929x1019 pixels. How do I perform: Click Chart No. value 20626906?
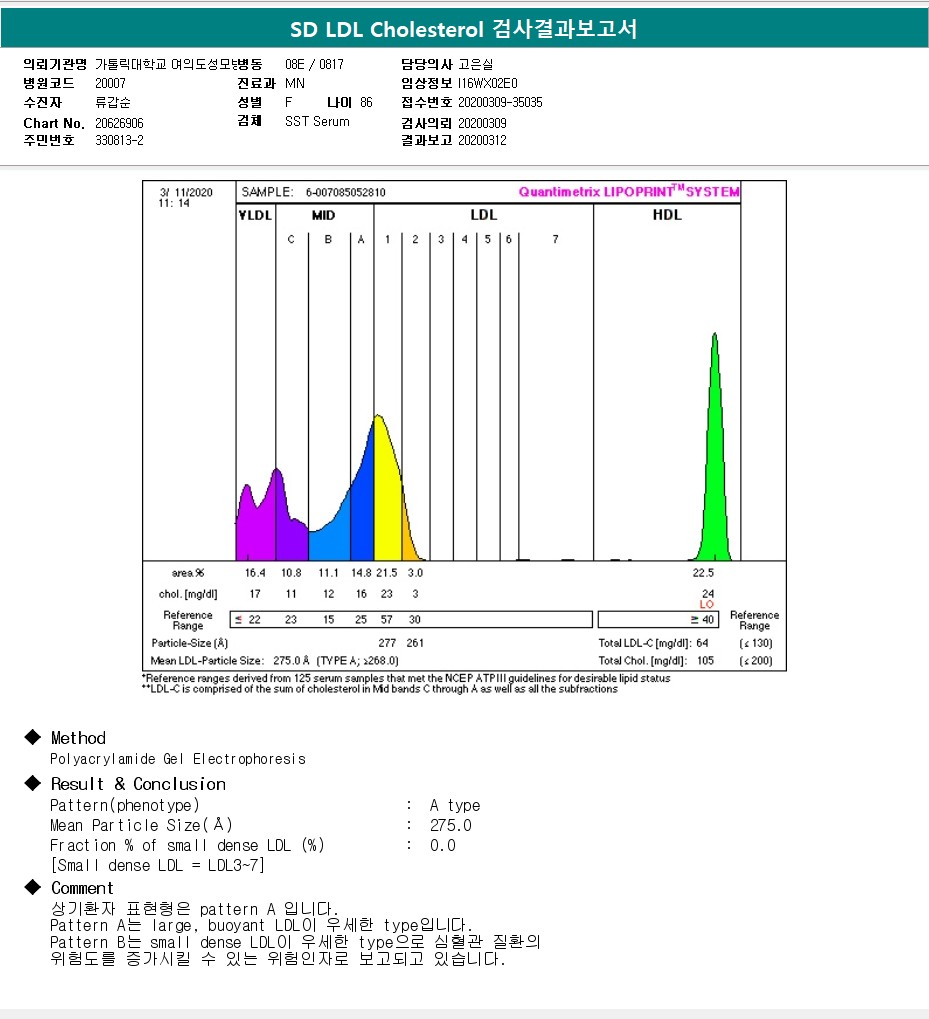point(119,123)
